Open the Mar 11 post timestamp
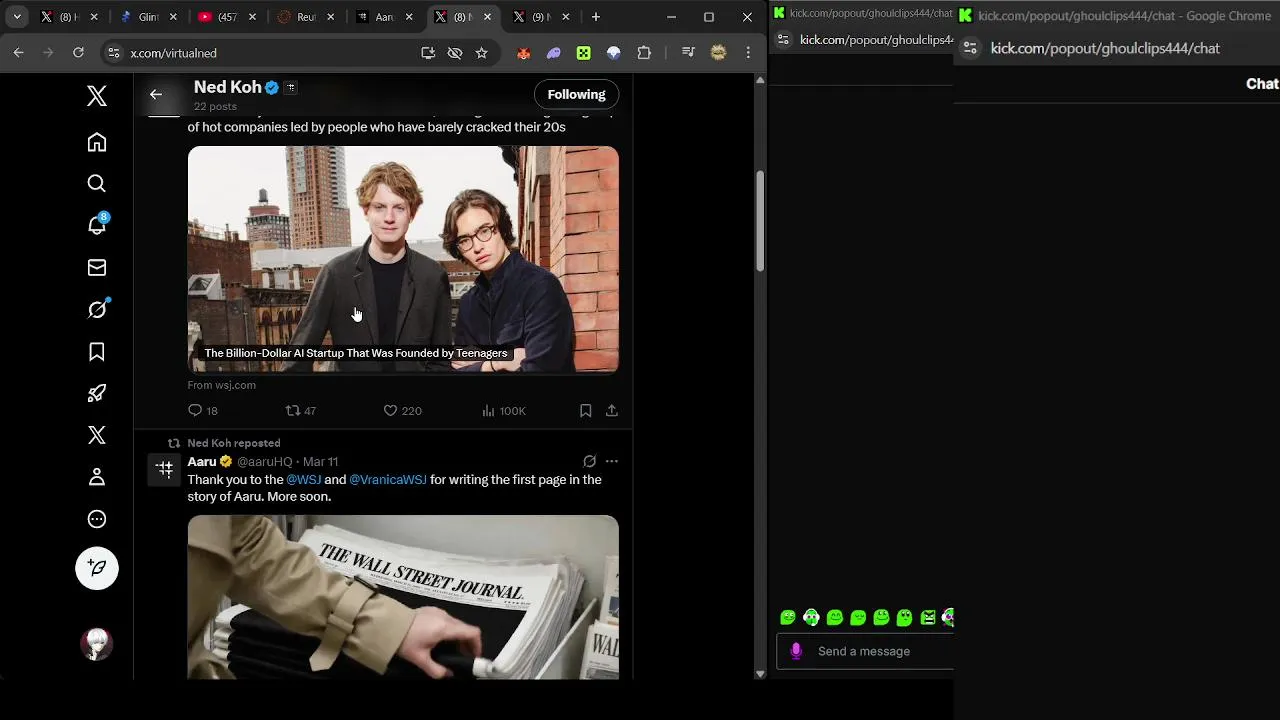 coord(320,462)
